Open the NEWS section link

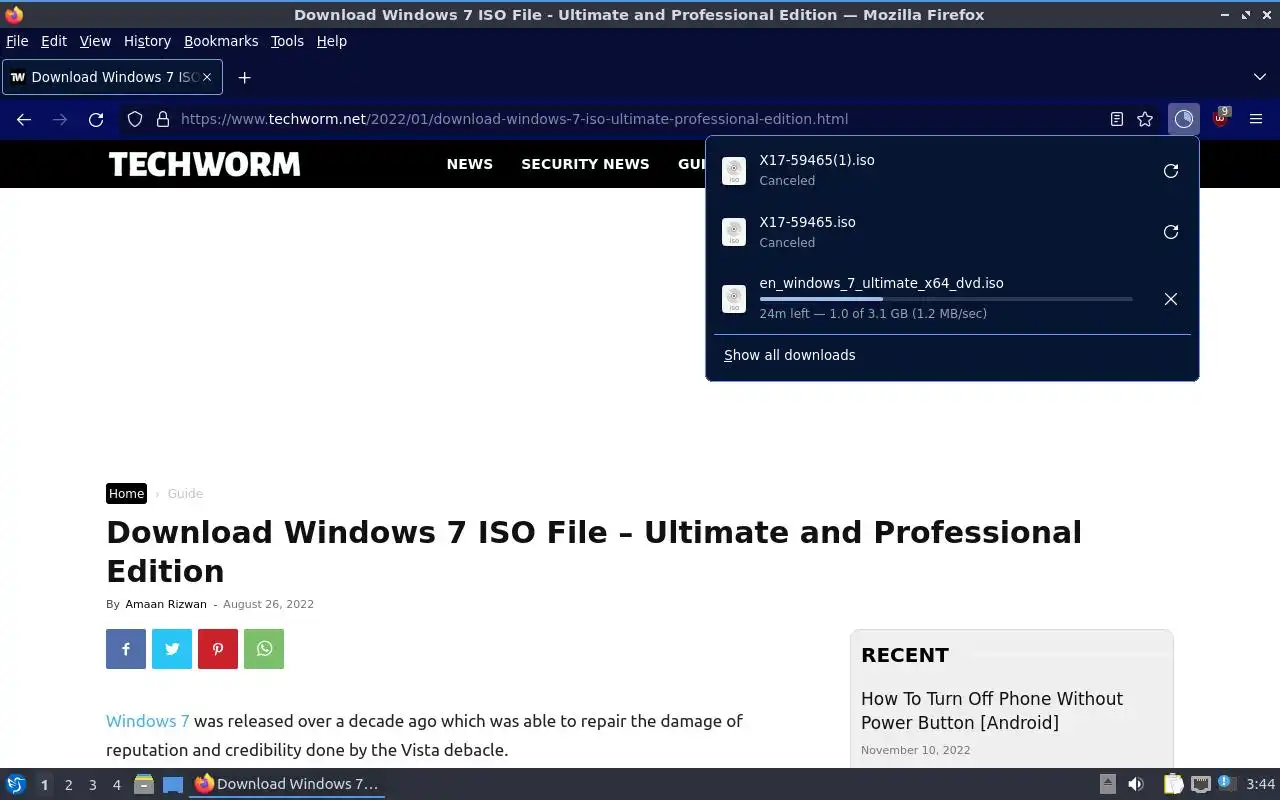[x=469, y=164]
